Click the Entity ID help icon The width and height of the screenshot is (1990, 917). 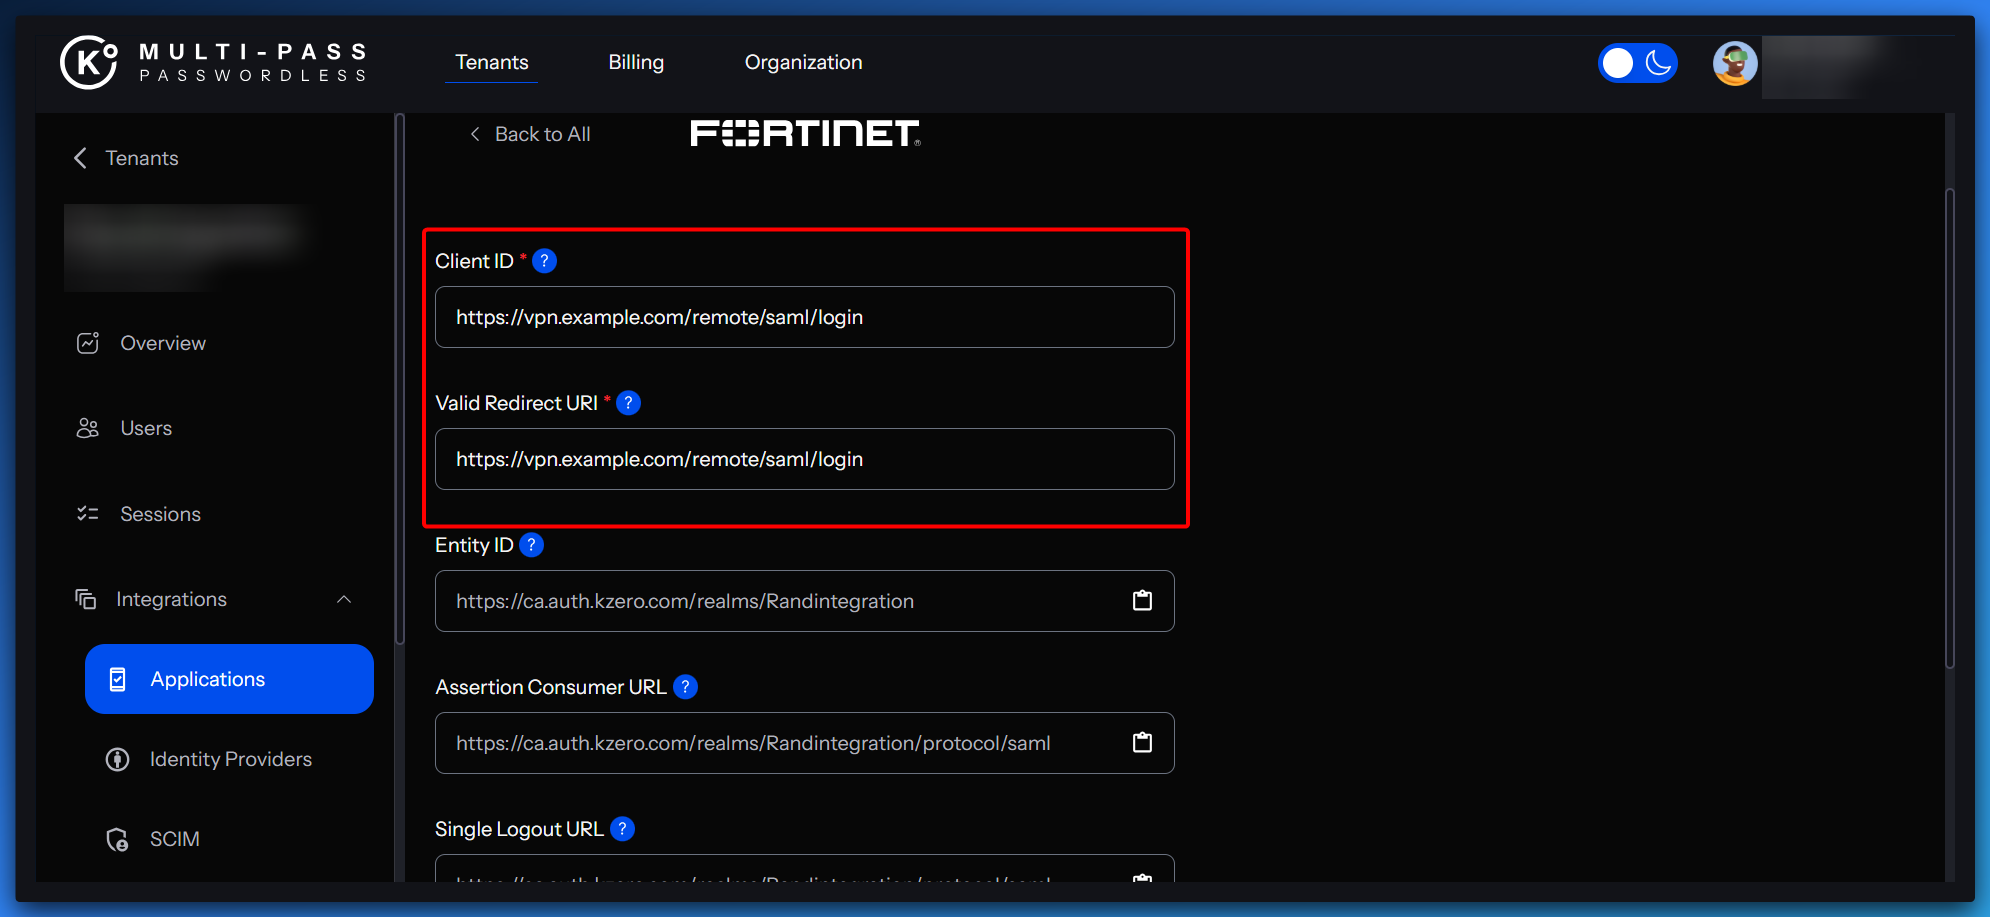[x=532, y=545]
